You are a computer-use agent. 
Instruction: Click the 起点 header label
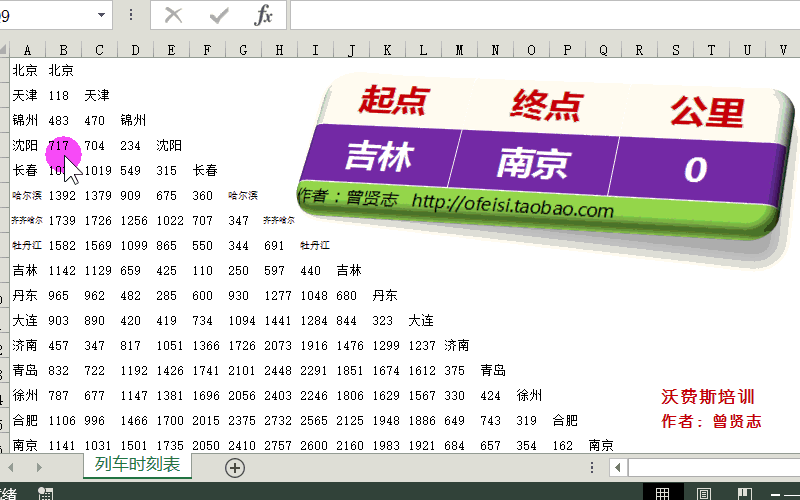coord(394,99)
